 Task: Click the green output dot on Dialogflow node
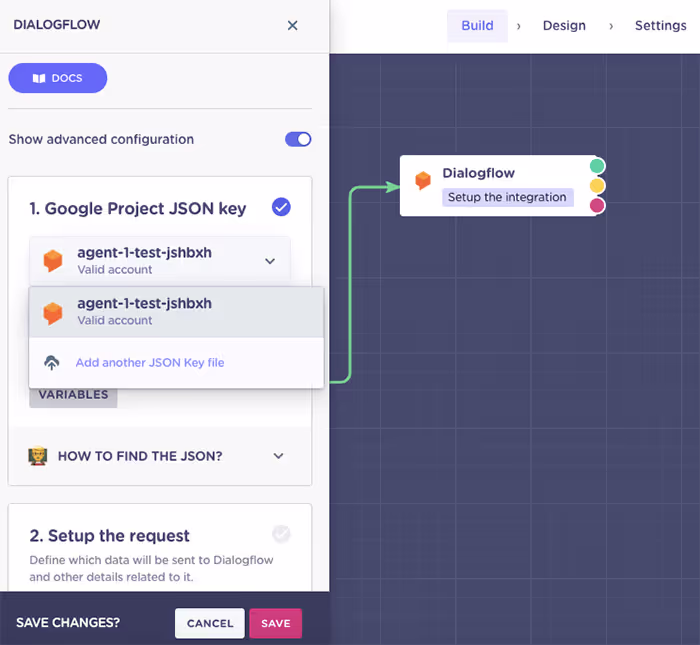point(597,166)
